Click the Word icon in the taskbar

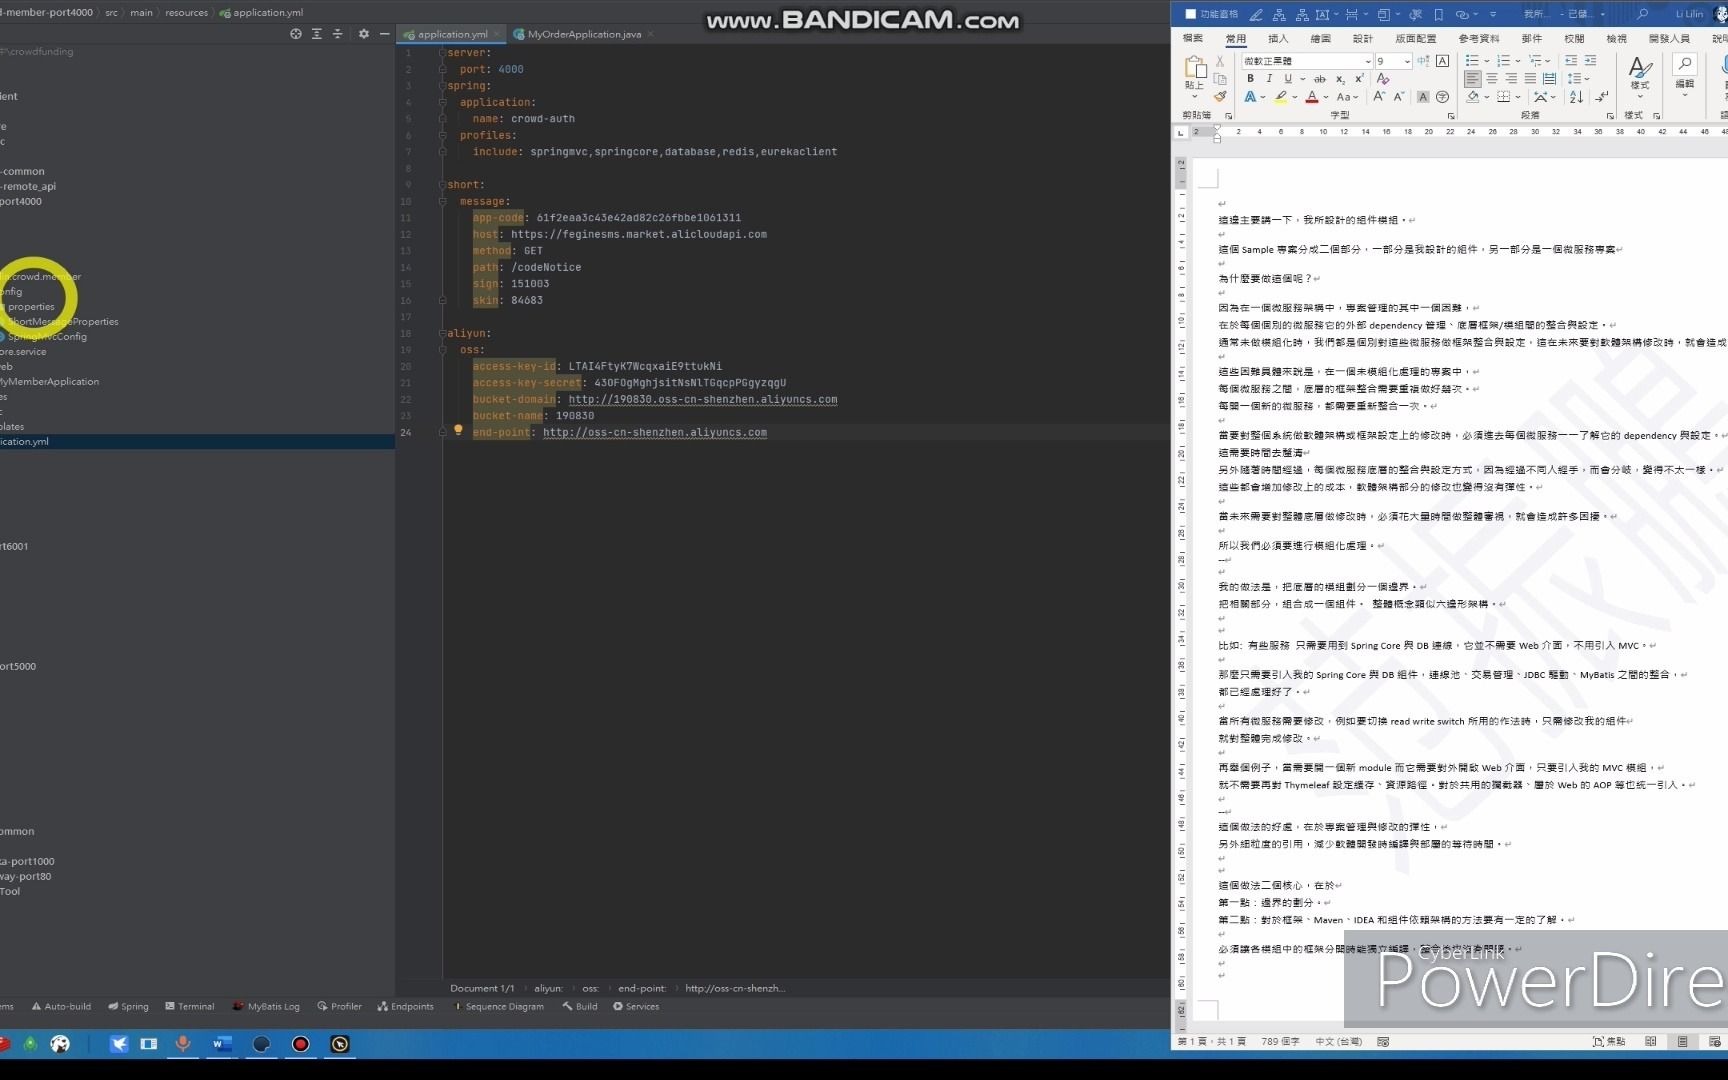[x=221, y=1044]
